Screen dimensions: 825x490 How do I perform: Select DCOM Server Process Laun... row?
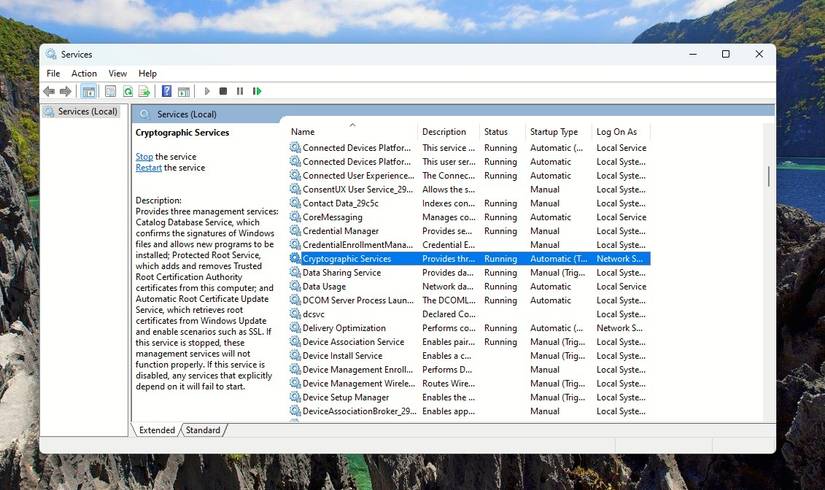point(469,301)
